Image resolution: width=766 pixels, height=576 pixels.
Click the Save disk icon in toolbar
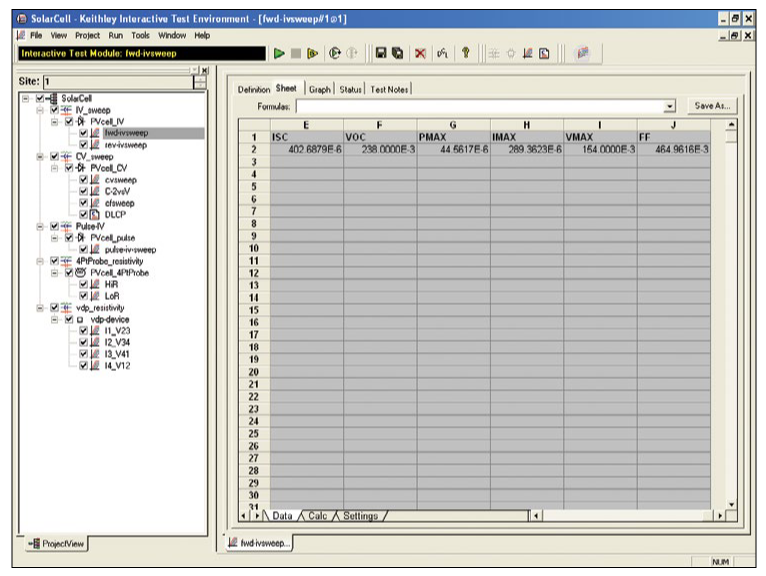coord(381,52)
